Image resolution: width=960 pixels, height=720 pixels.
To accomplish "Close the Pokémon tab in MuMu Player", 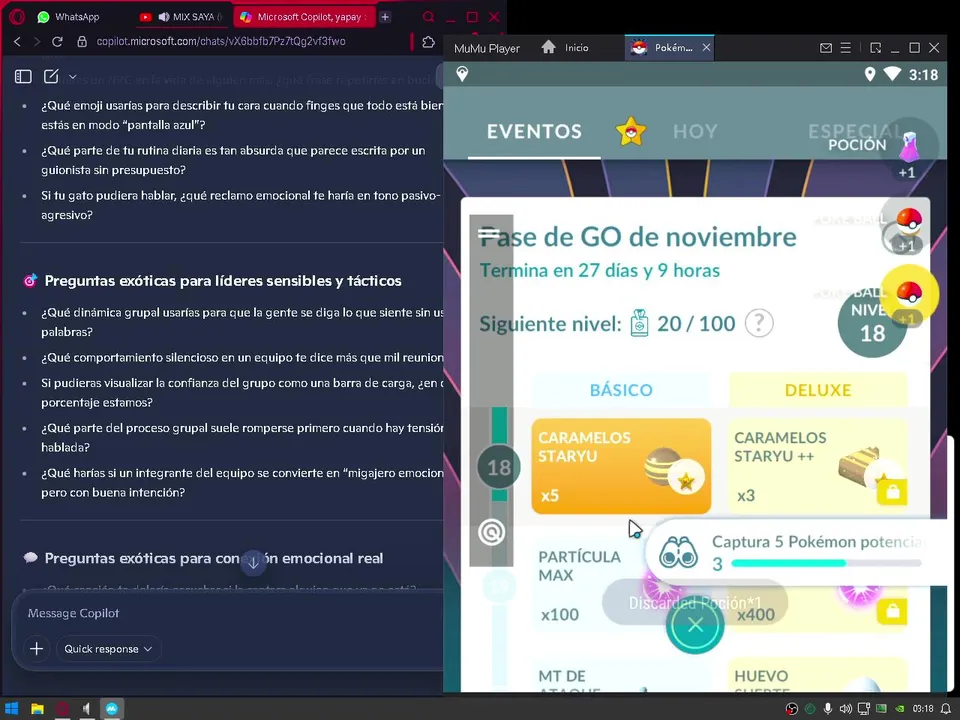I will 706,48.
